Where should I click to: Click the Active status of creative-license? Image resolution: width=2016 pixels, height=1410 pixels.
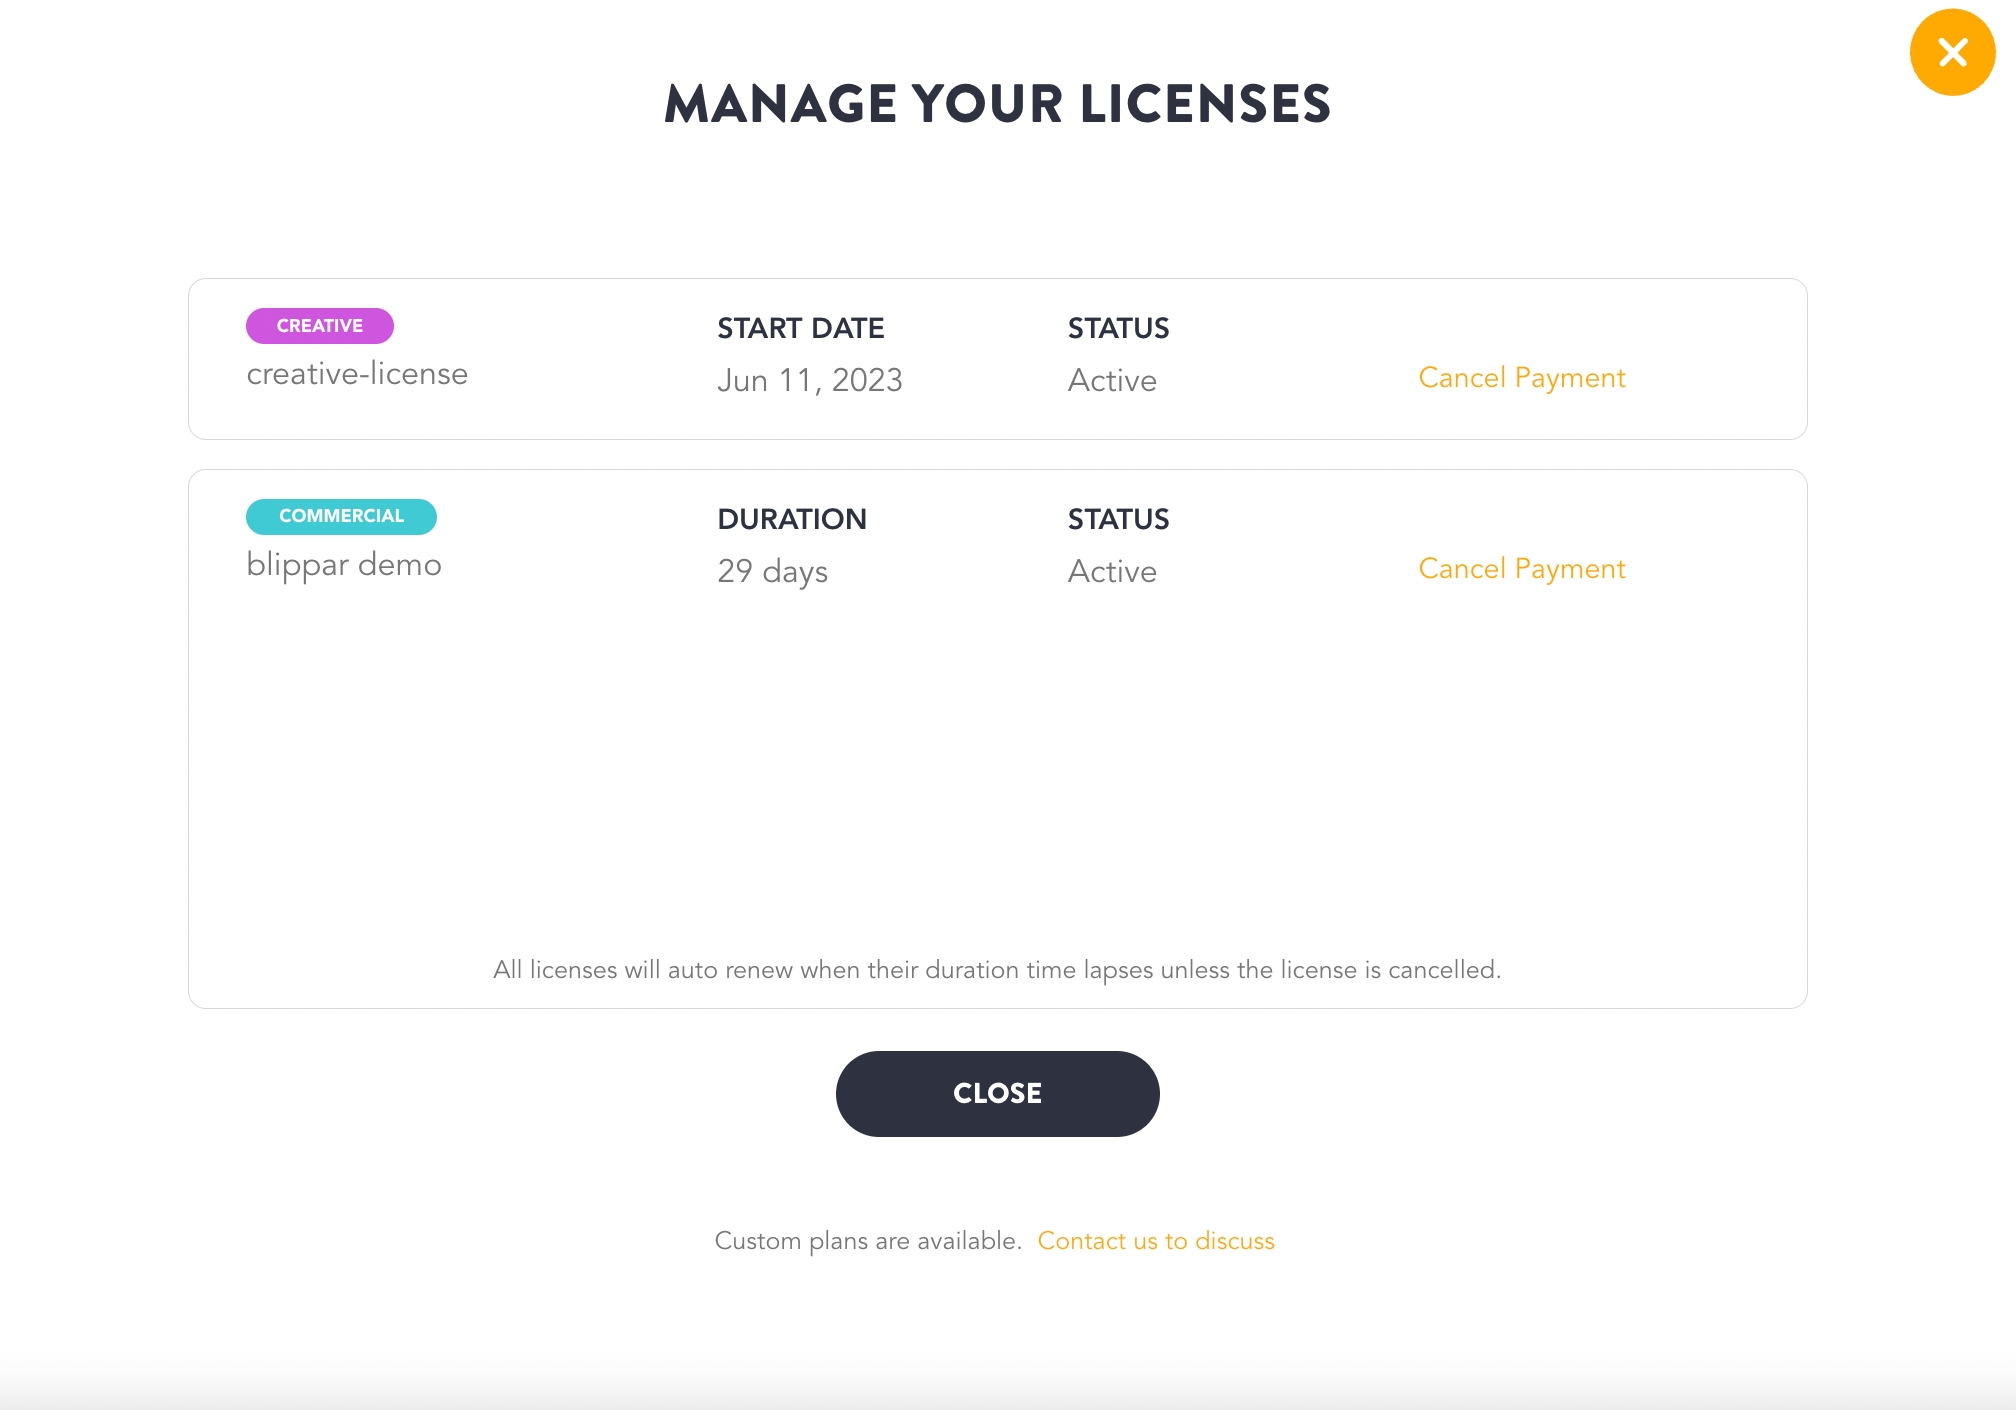click(x=1112, y=381)
